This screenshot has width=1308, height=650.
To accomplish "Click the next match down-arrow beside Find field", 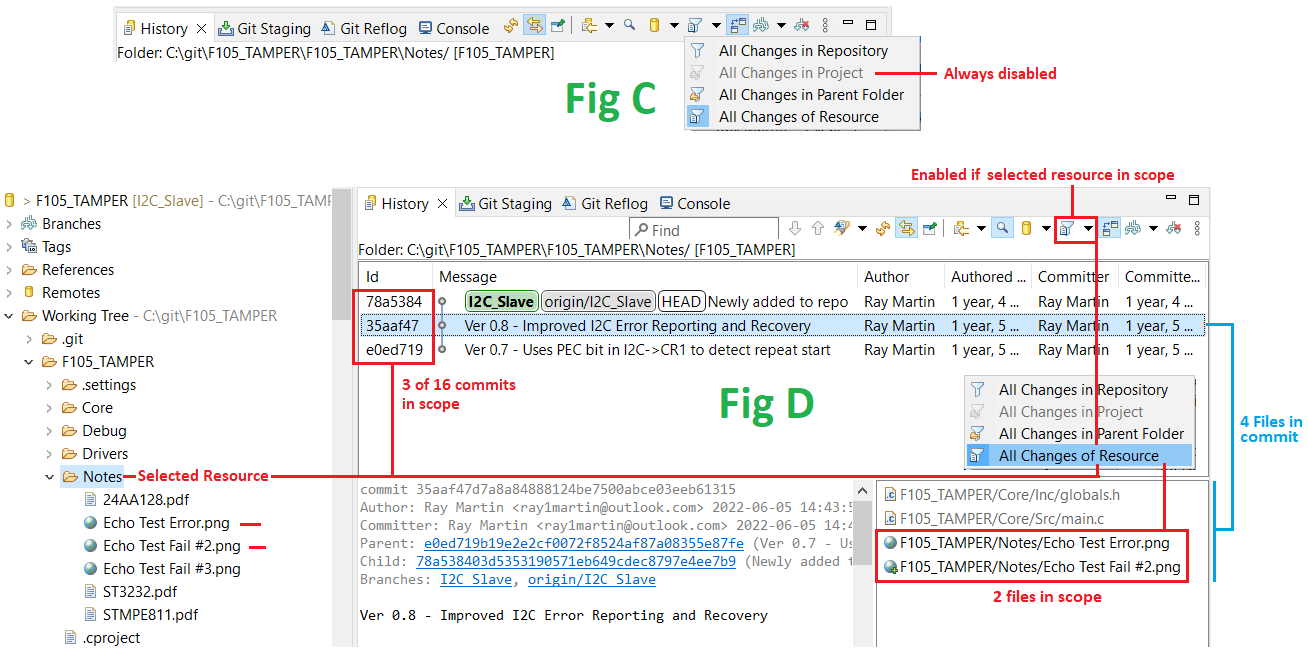I will pos(794,228).
